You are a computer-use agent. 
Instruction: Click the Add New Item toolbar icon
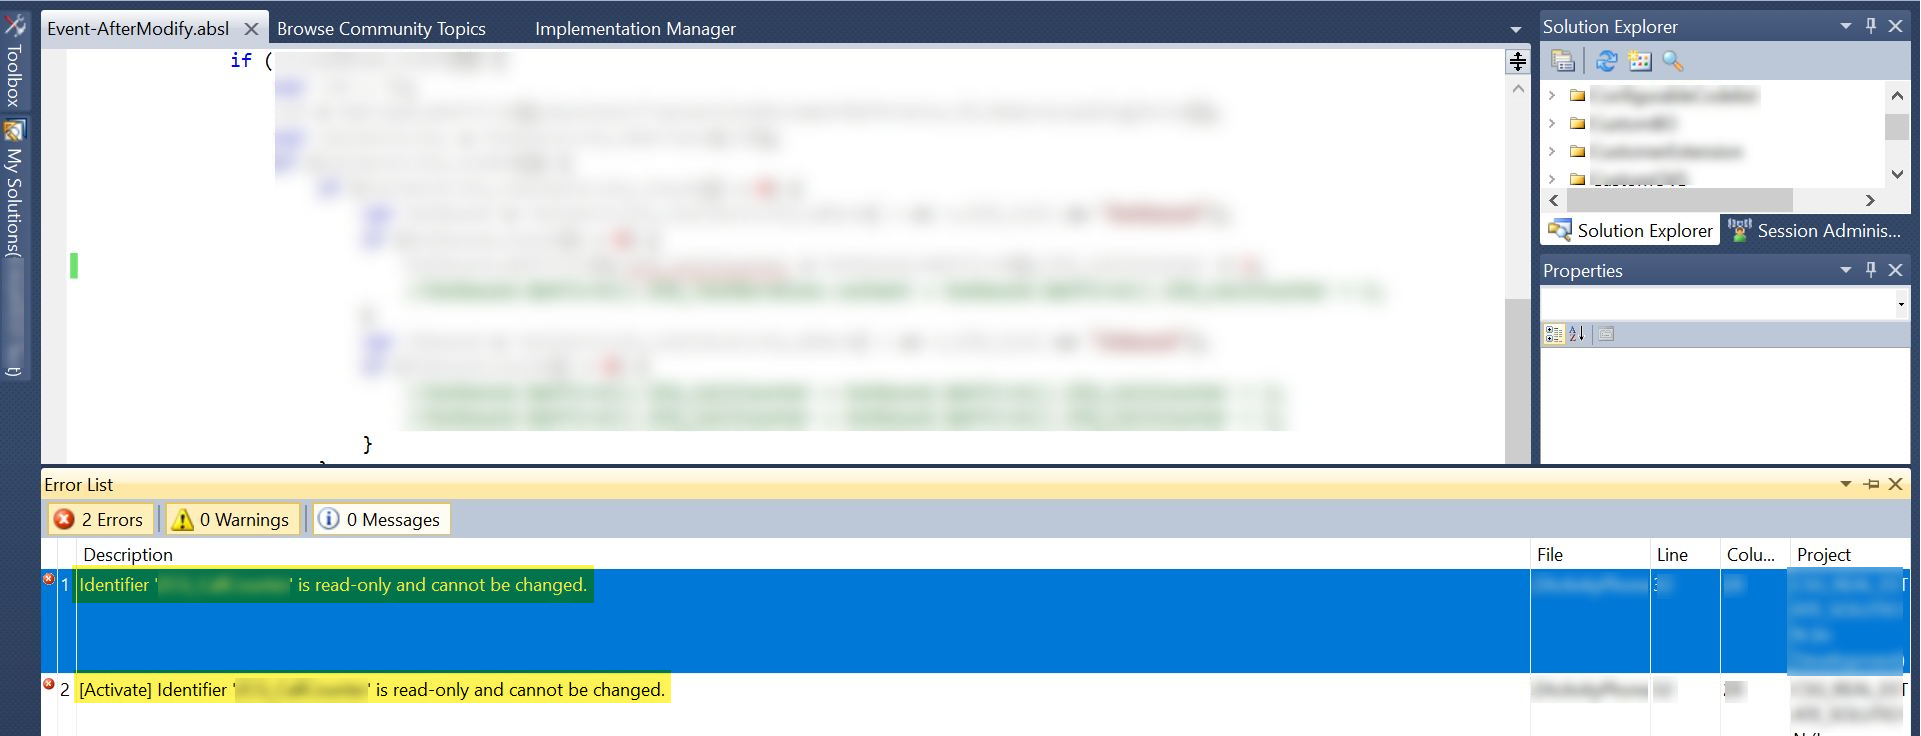tap(1640, 61)
